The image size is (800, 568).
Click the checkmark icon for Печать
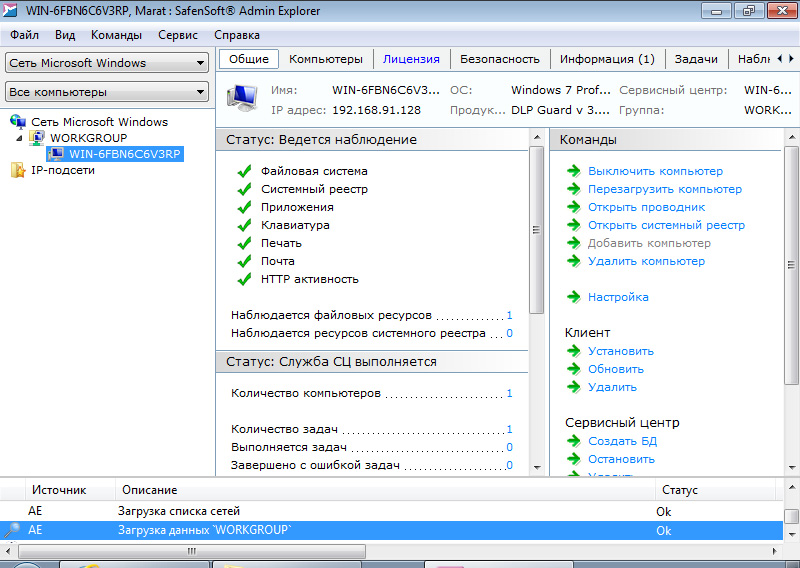[x=244, y=243]
